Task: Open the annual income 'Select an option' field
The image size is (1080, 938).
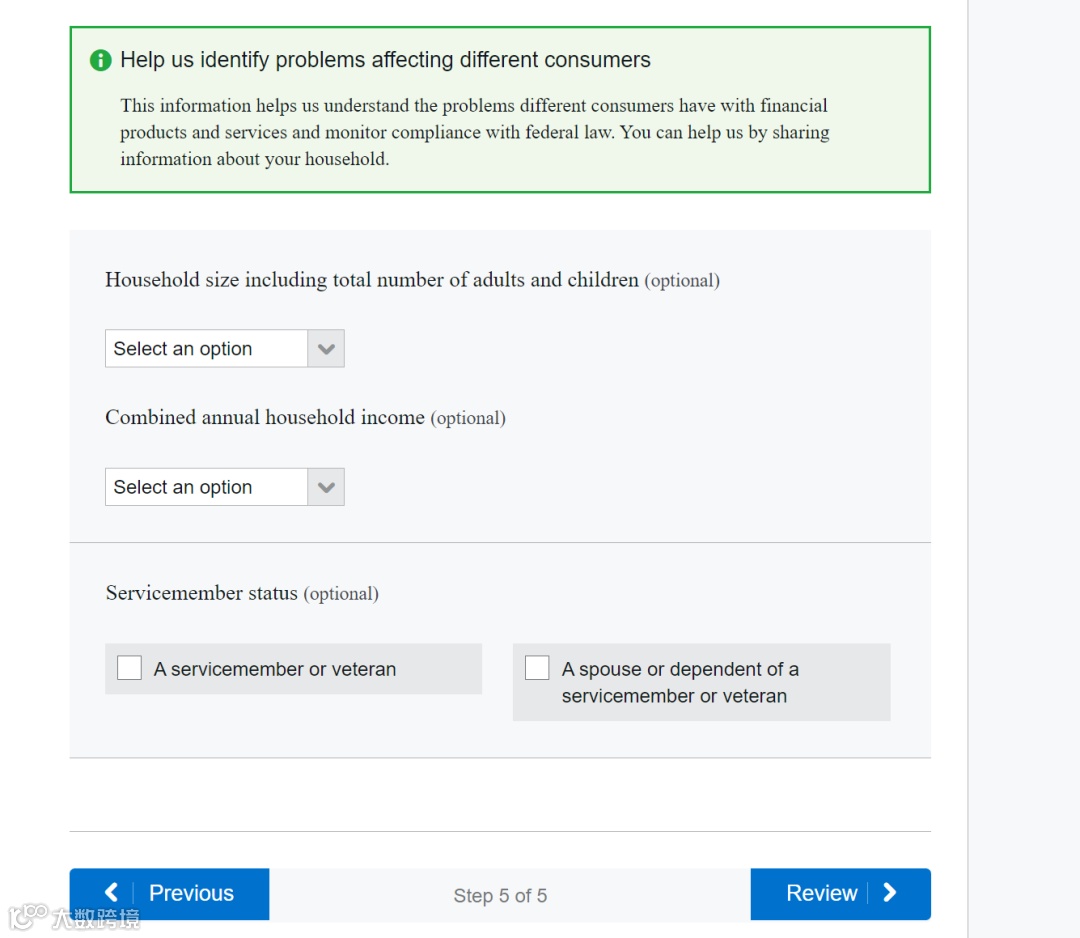Action: coord(206,487)
